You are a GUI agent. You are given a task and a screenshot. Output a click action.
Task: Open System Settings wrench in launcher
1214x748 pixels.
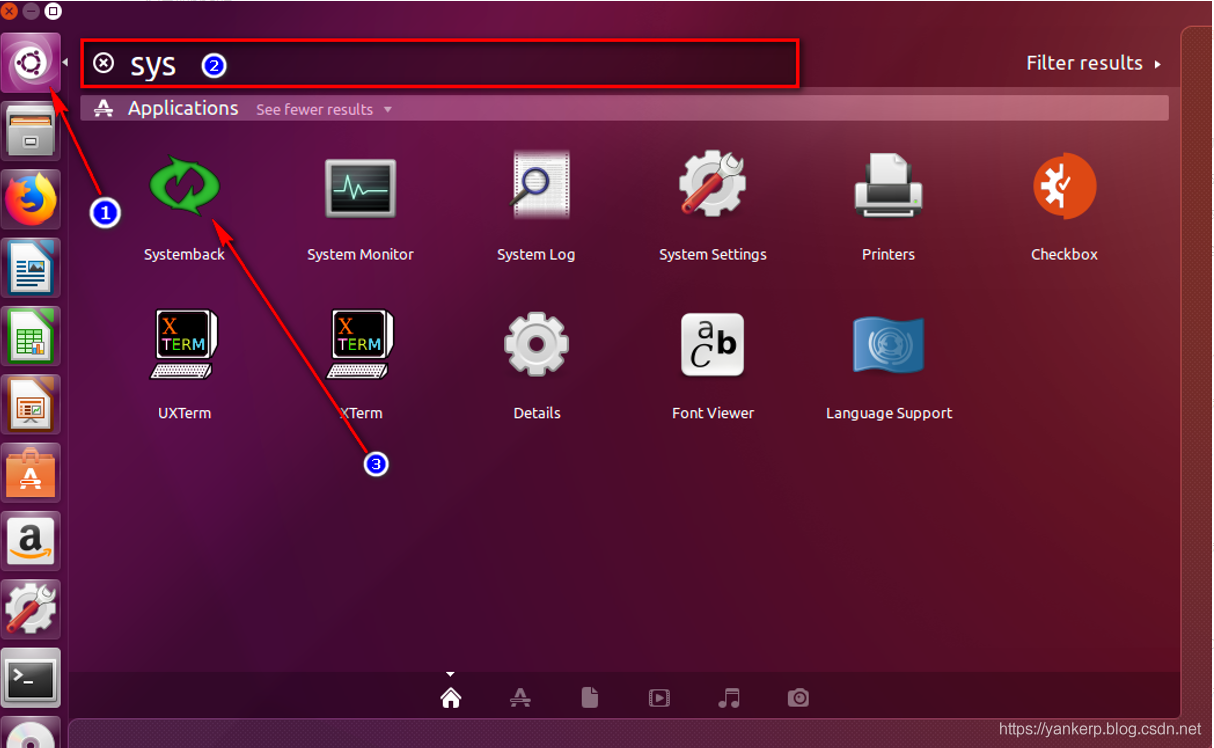click(31, 608)
